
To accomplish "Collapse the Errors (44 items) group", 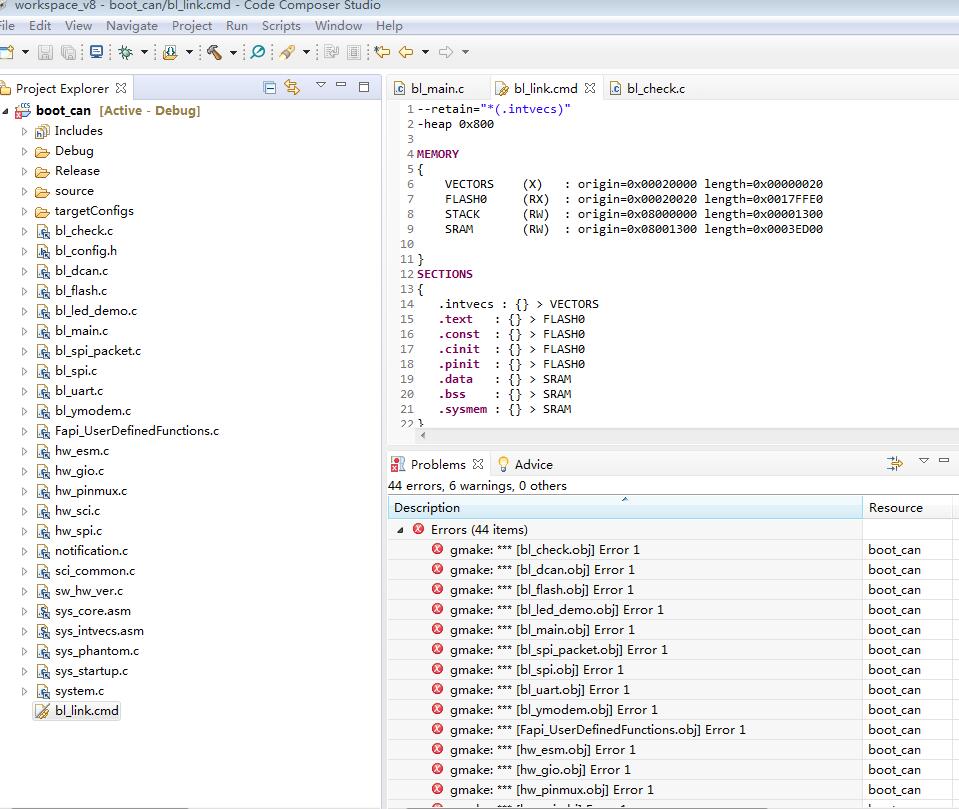I will [x=400, y=530].
